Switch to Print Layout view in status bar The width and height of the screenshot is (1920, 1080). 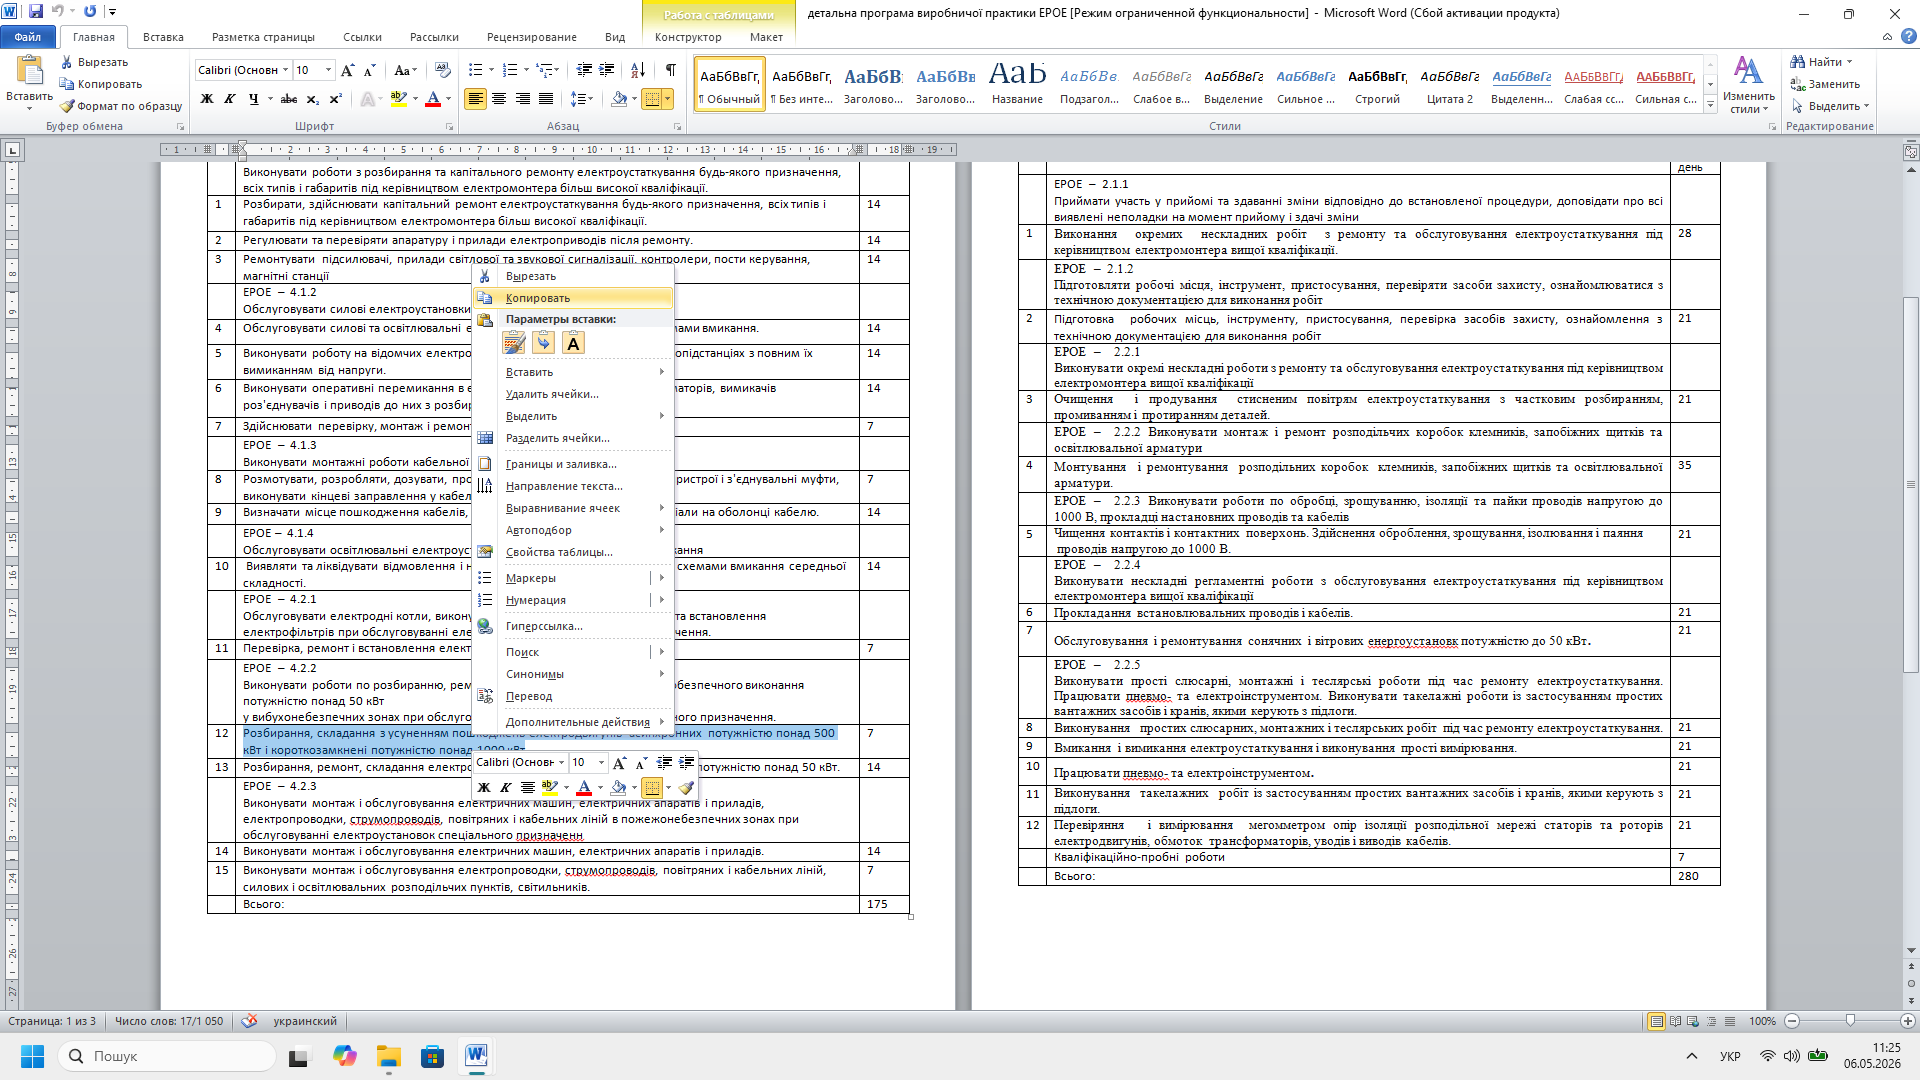pyautogui.click(x=1657, y=1021)
